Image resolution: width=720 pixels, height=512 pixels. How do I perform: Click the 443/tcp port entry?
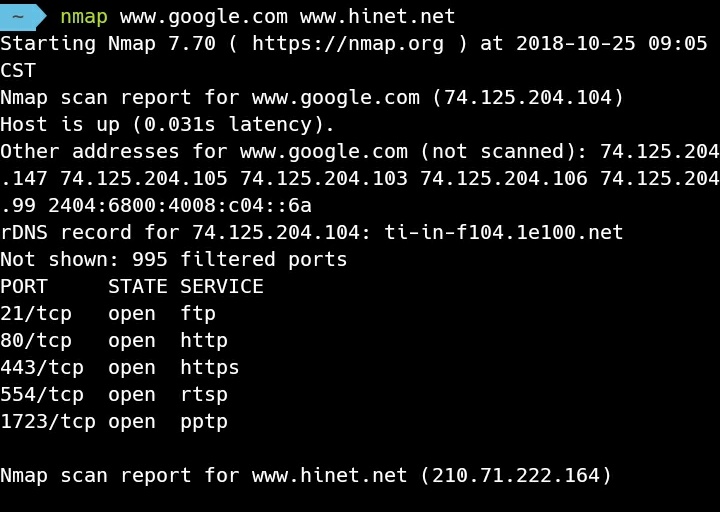click(42, 368)
